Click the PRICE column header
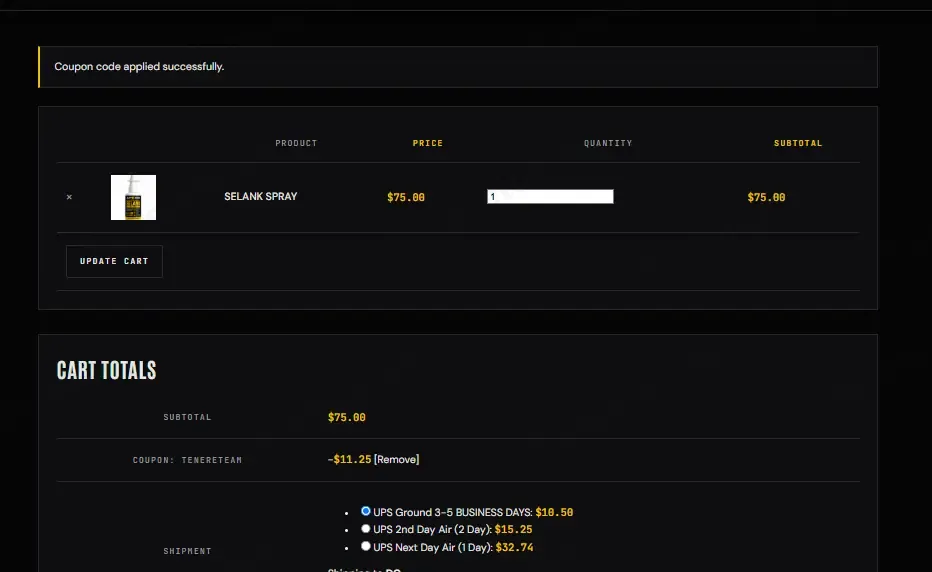This screenshot has width=932, height=572. (x=428, y=143)
